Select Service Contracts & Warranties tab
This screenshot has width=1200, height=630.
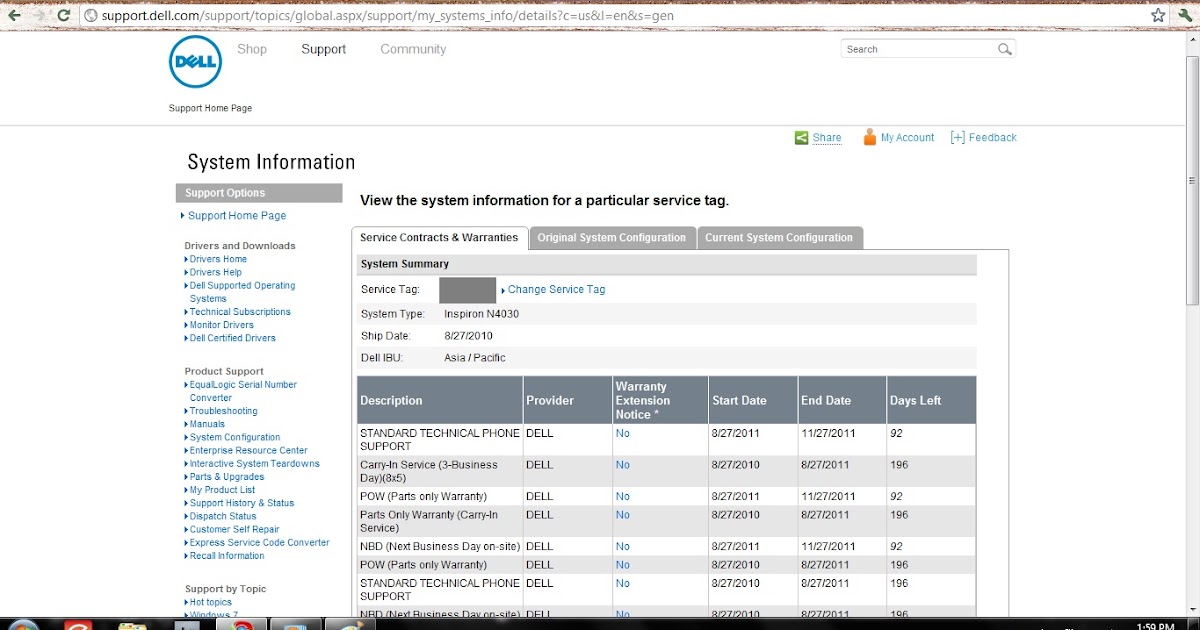(x=439, y=238)
